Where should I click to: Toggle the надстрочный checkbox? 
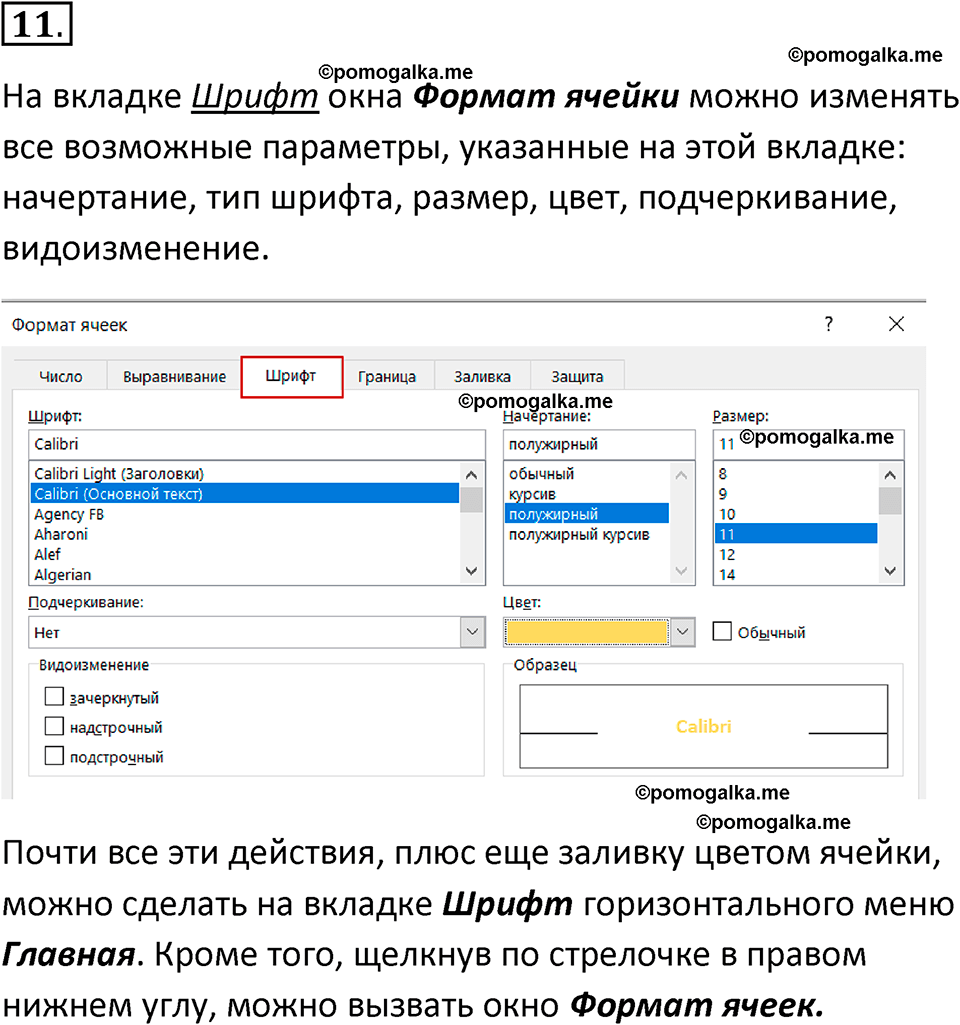(x=54, y=726)
